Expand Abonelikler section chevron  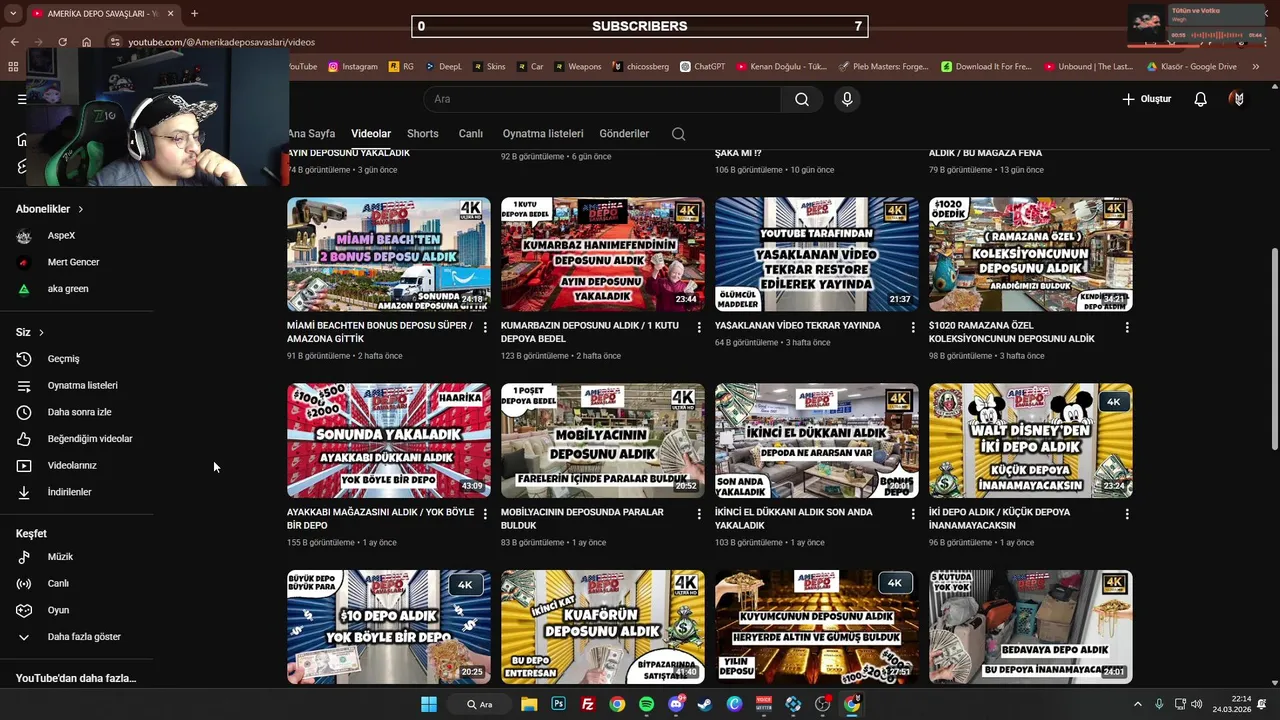[81, 209]
